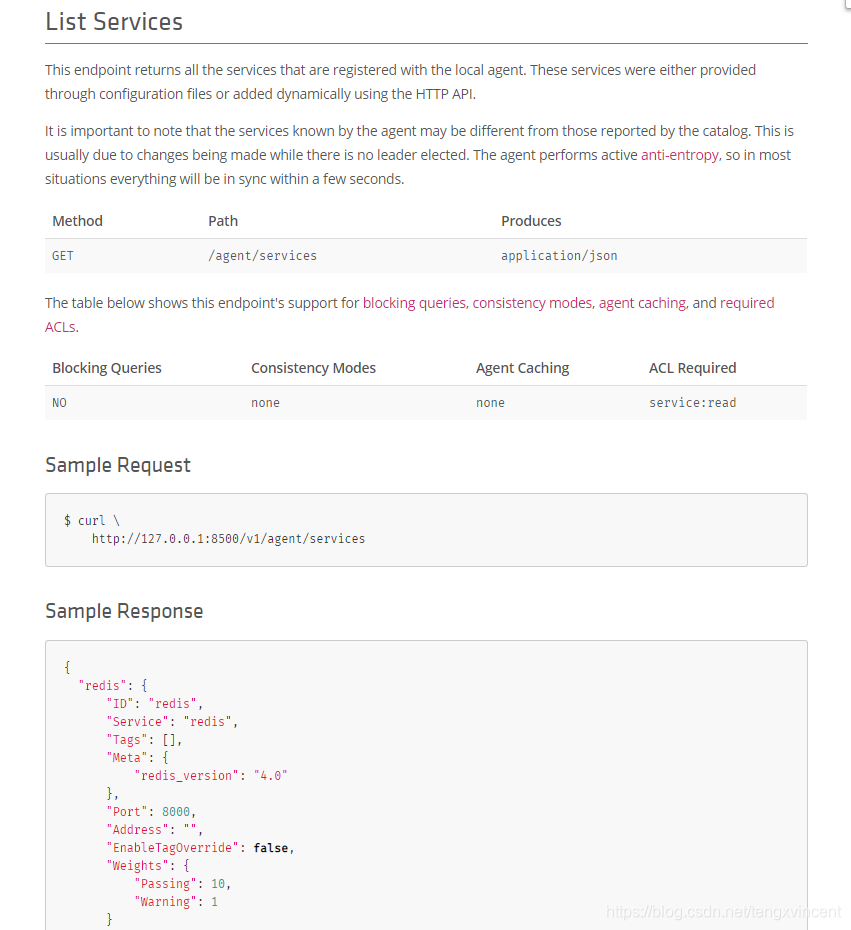Click the Blocking Queries column header
851x930 pixels.
pyautogui.click(x=107, y=368)
